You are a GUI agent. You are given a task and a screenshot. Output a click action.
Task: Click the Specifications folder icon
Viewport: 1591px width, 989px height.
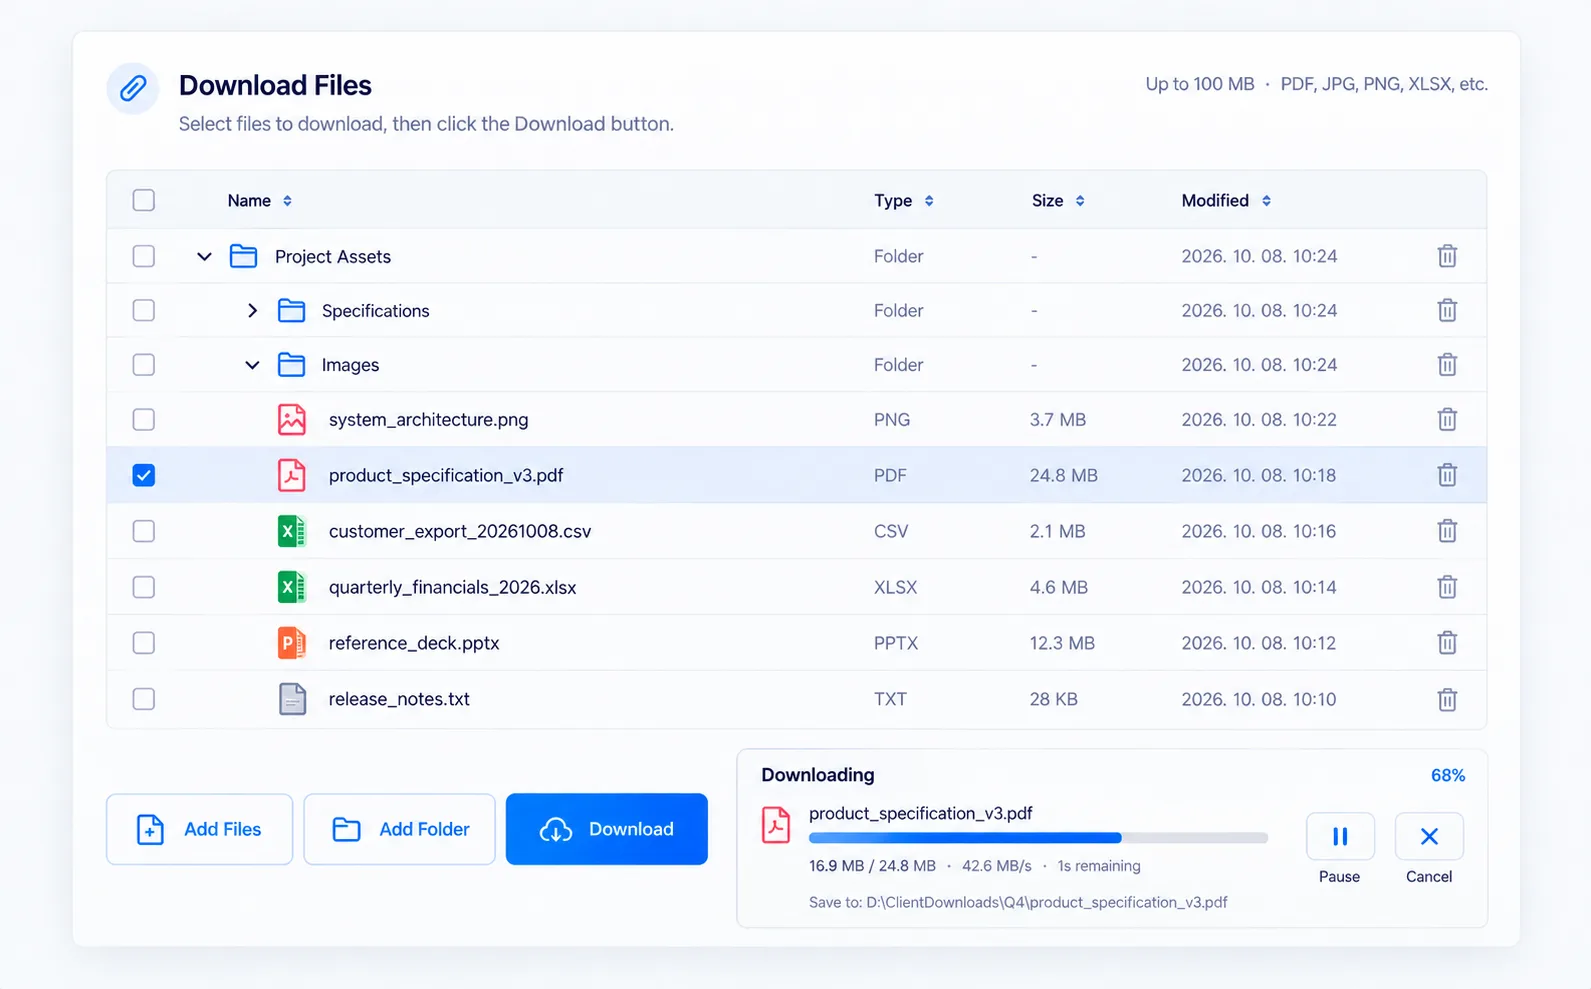(x=291, y=310)
